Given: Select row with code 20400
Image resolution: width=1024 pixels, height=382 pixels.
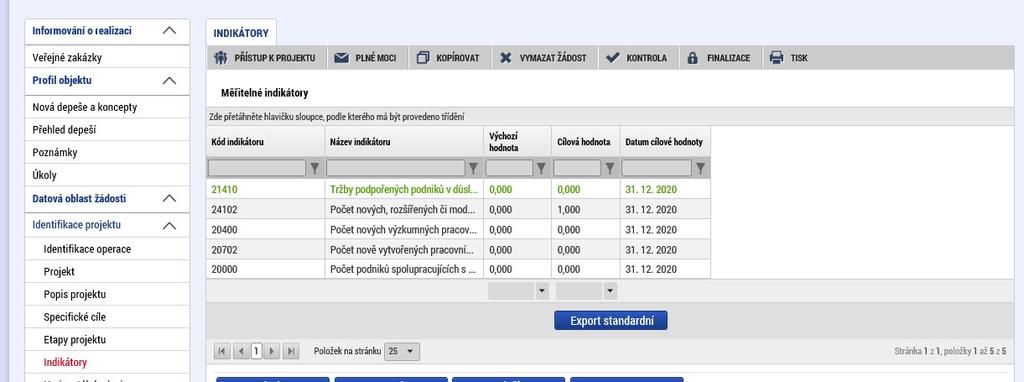Looking at the screenshot, I should (x=458, y=230).
